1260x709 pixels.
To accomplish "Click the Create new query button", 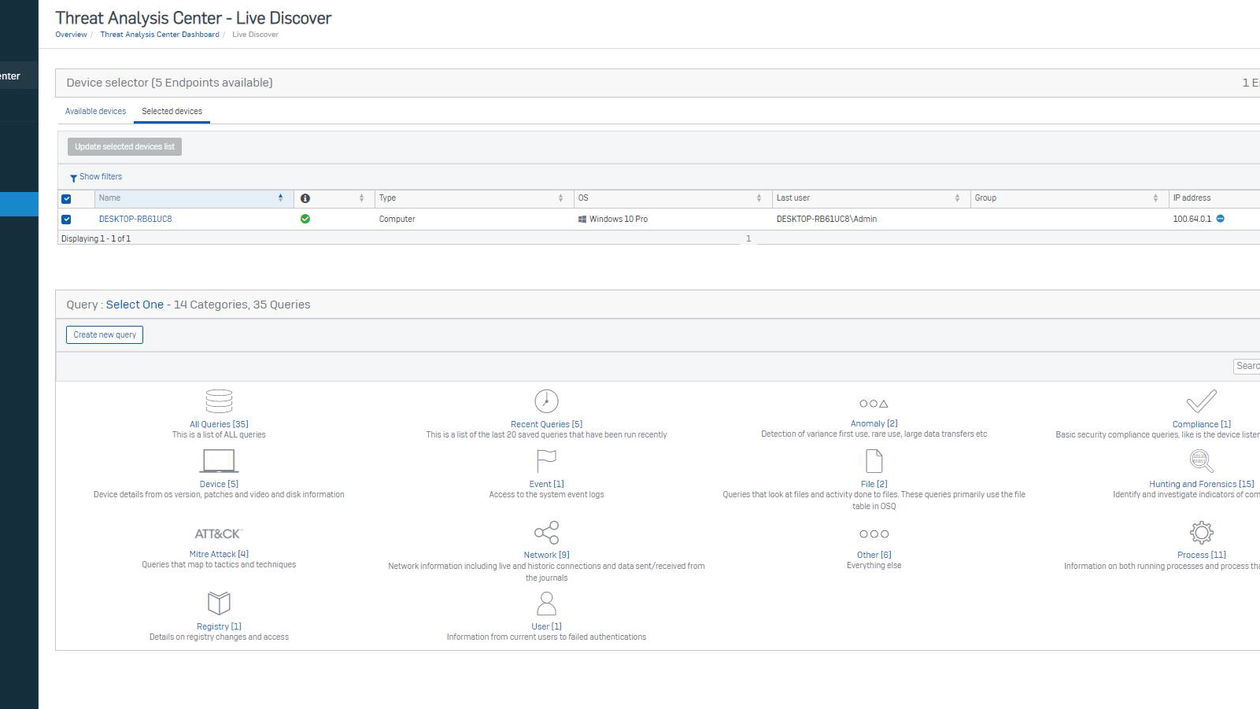I will (x=104, y=334).
